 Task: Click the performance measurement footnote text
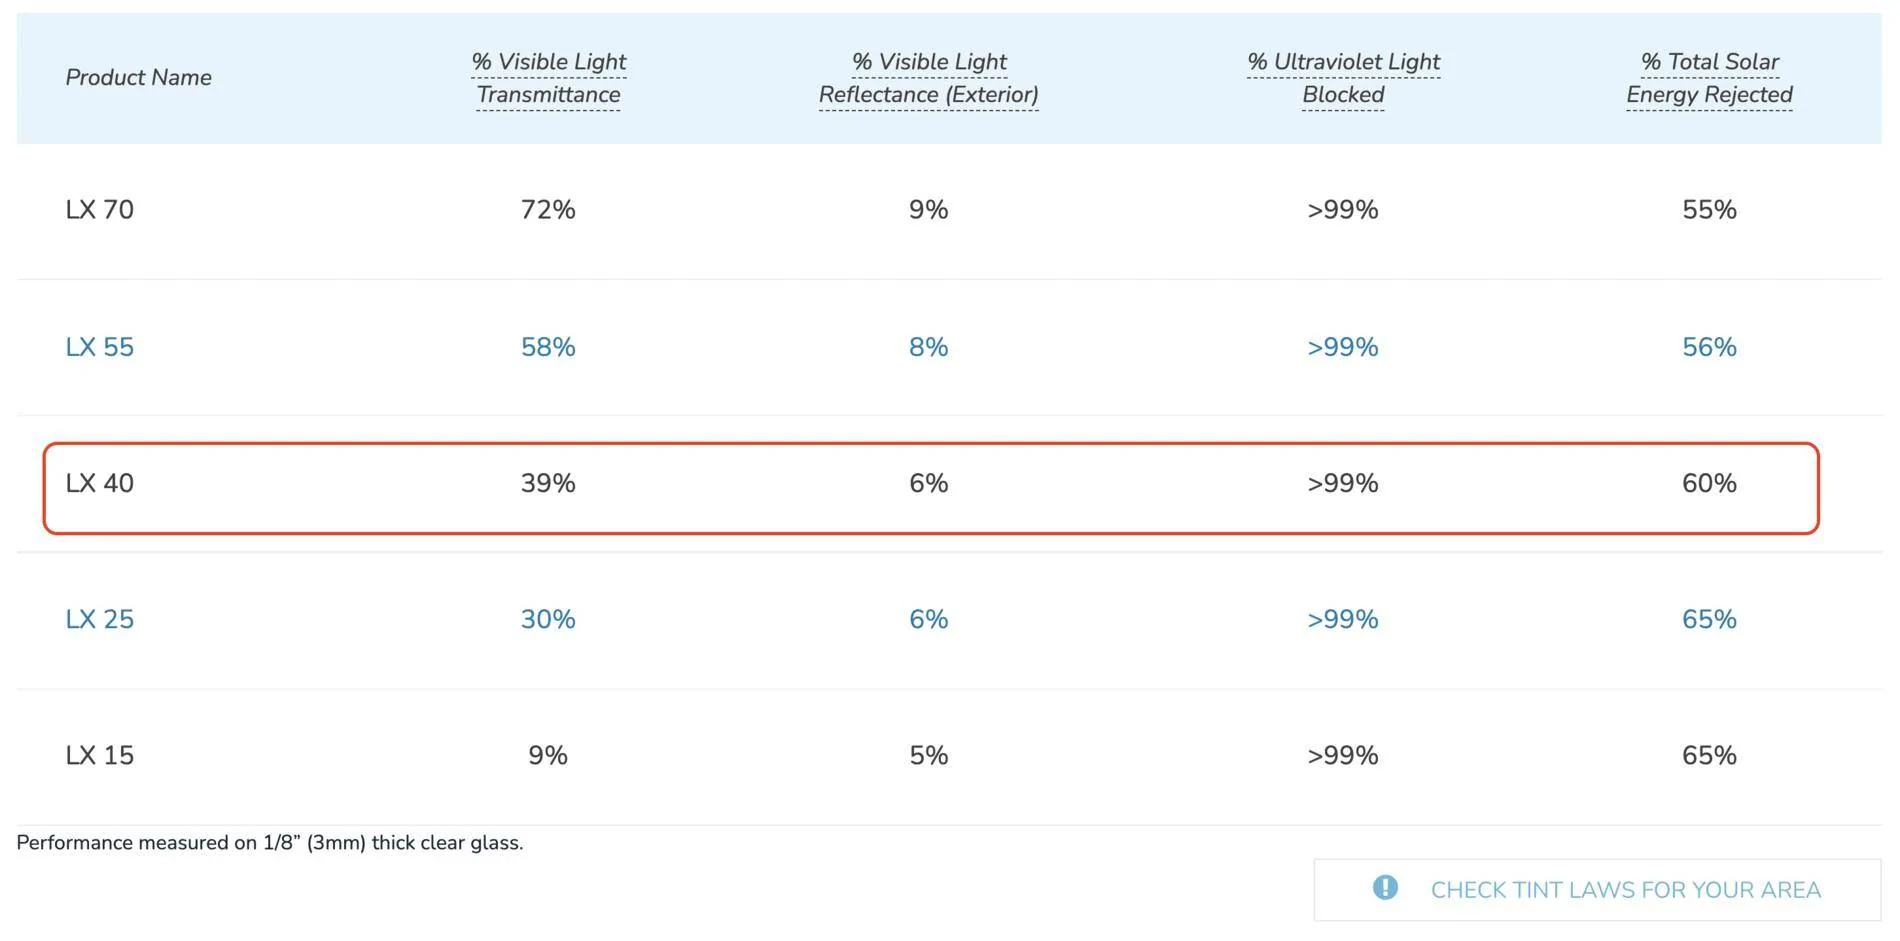270,843
